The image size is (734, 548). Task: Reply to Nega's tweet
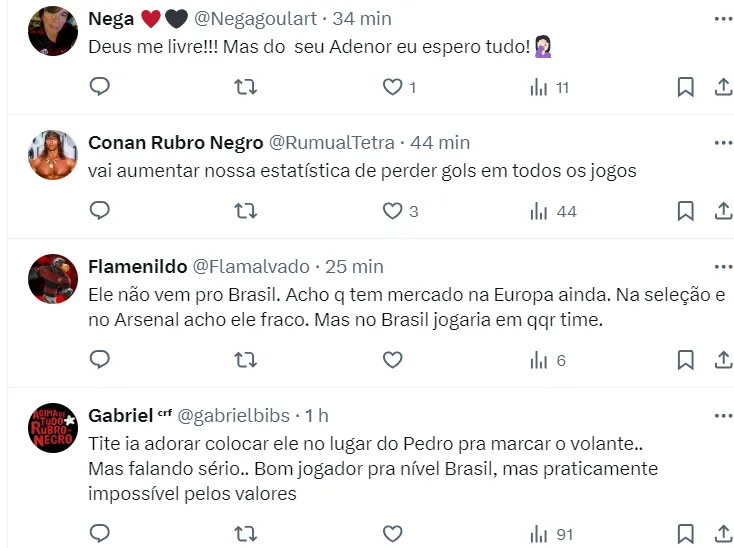(99, 87)
